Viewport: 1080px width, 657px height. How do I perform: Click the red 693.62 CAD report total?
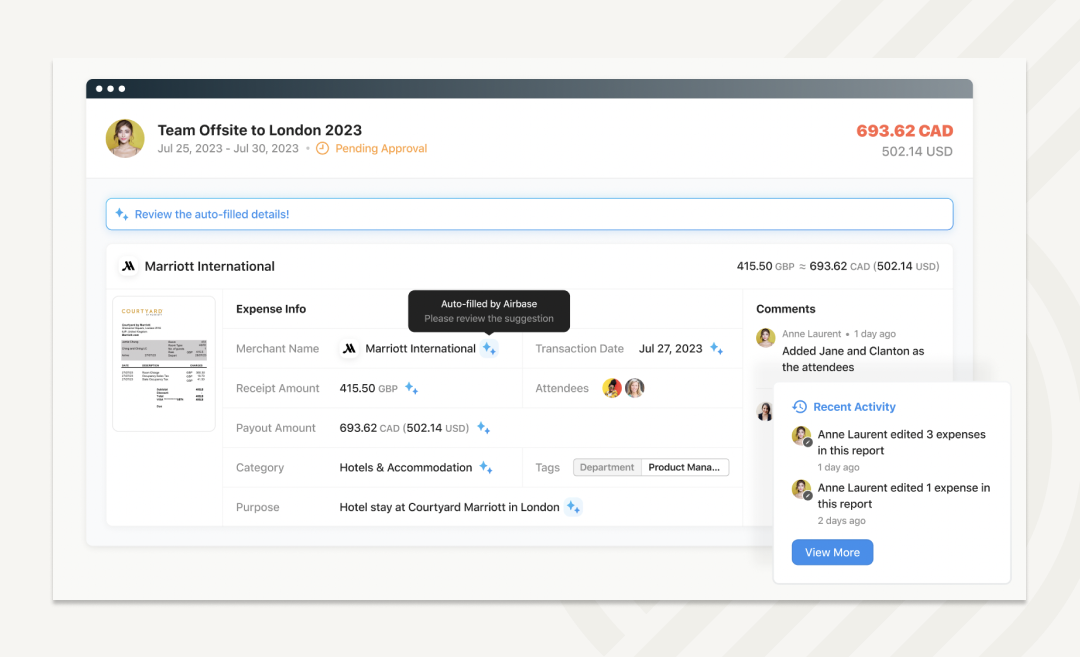tap(904, 131)
